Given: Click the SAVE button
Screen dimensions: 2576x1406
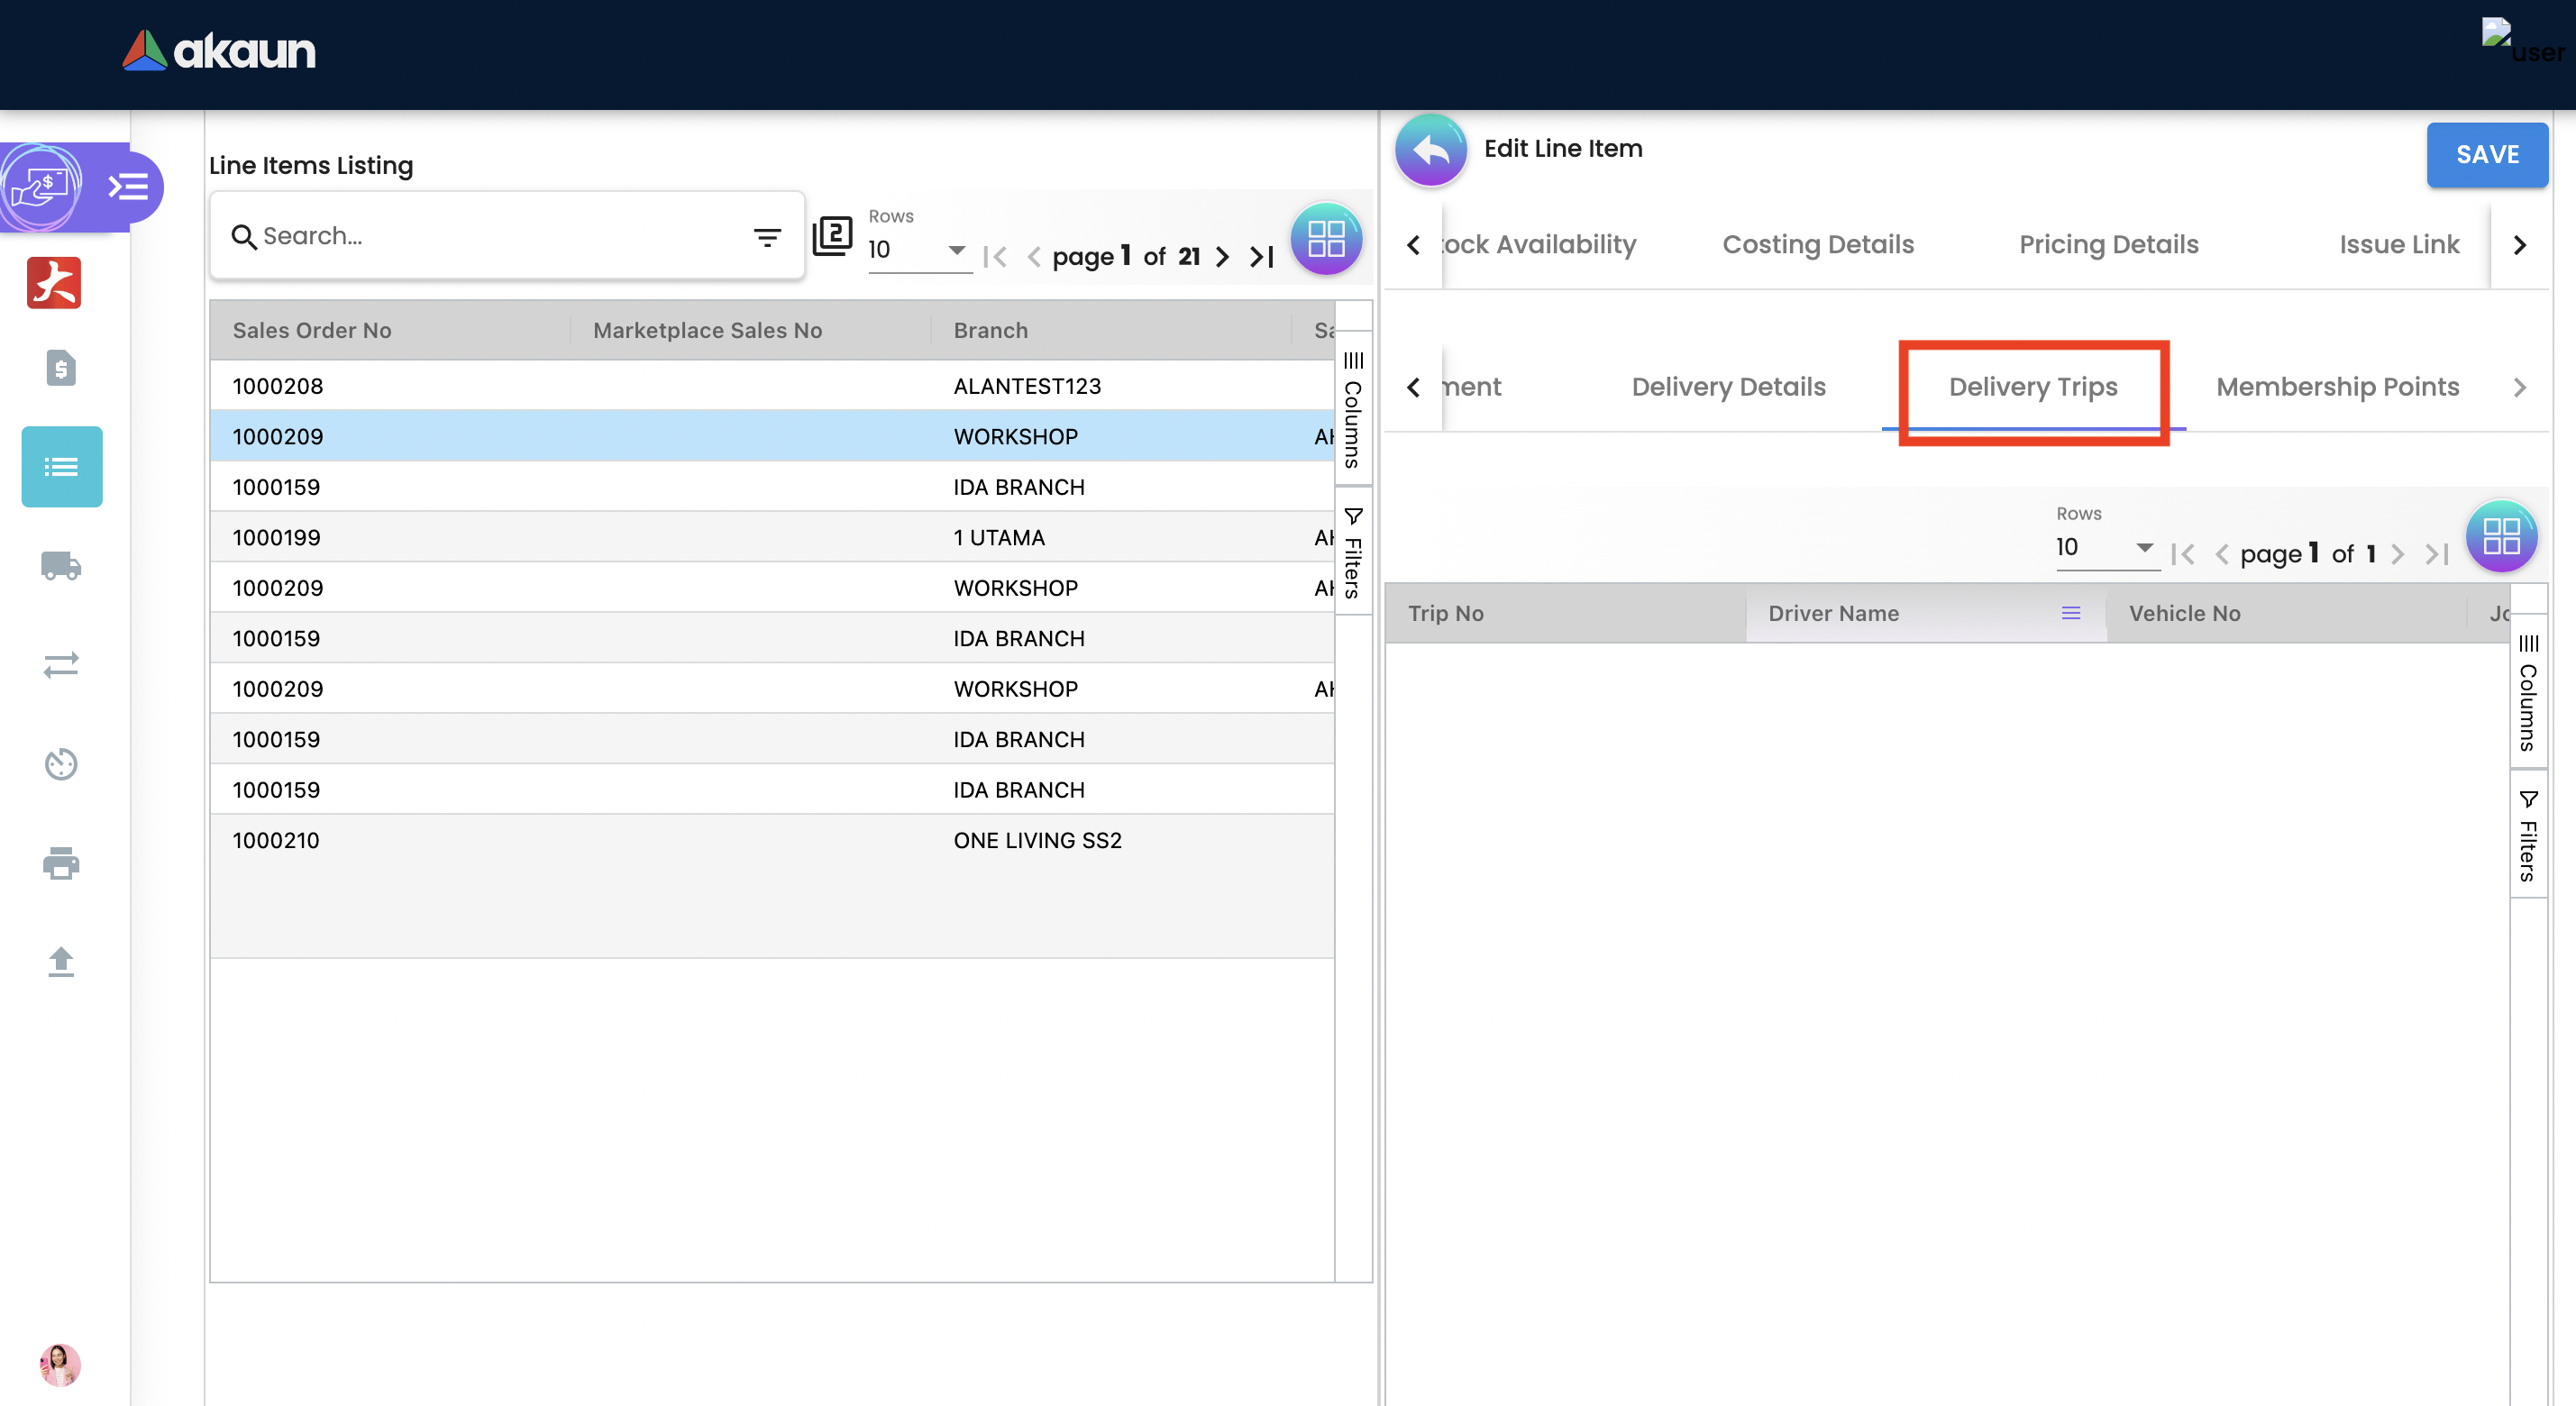Looking at the screenshot, I should point(2486,155).
